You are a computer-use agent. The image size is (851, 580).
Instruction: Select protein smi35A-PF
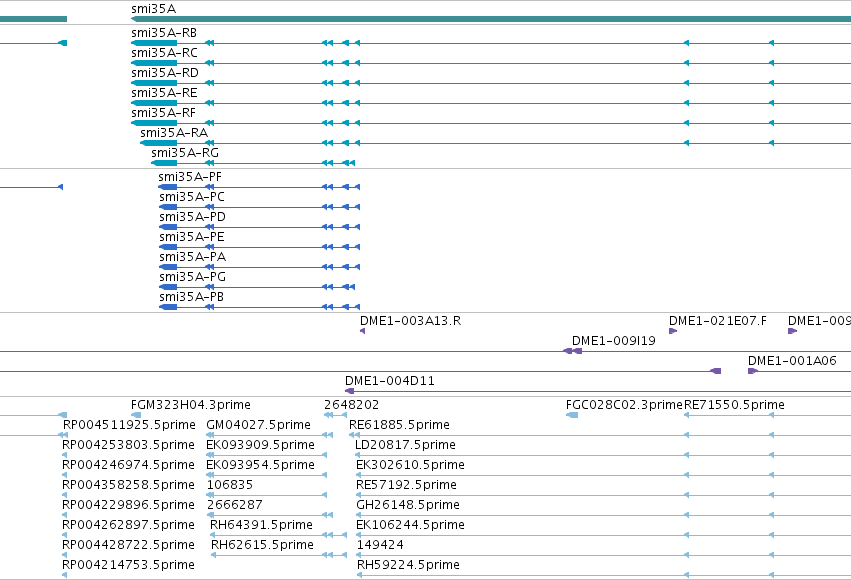pos(190,177)
